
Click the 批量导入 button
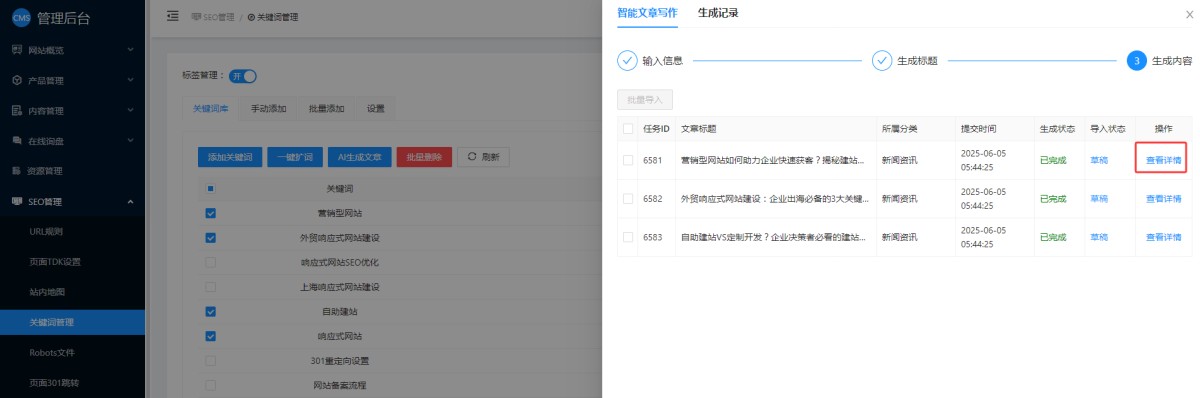(645, 99)
